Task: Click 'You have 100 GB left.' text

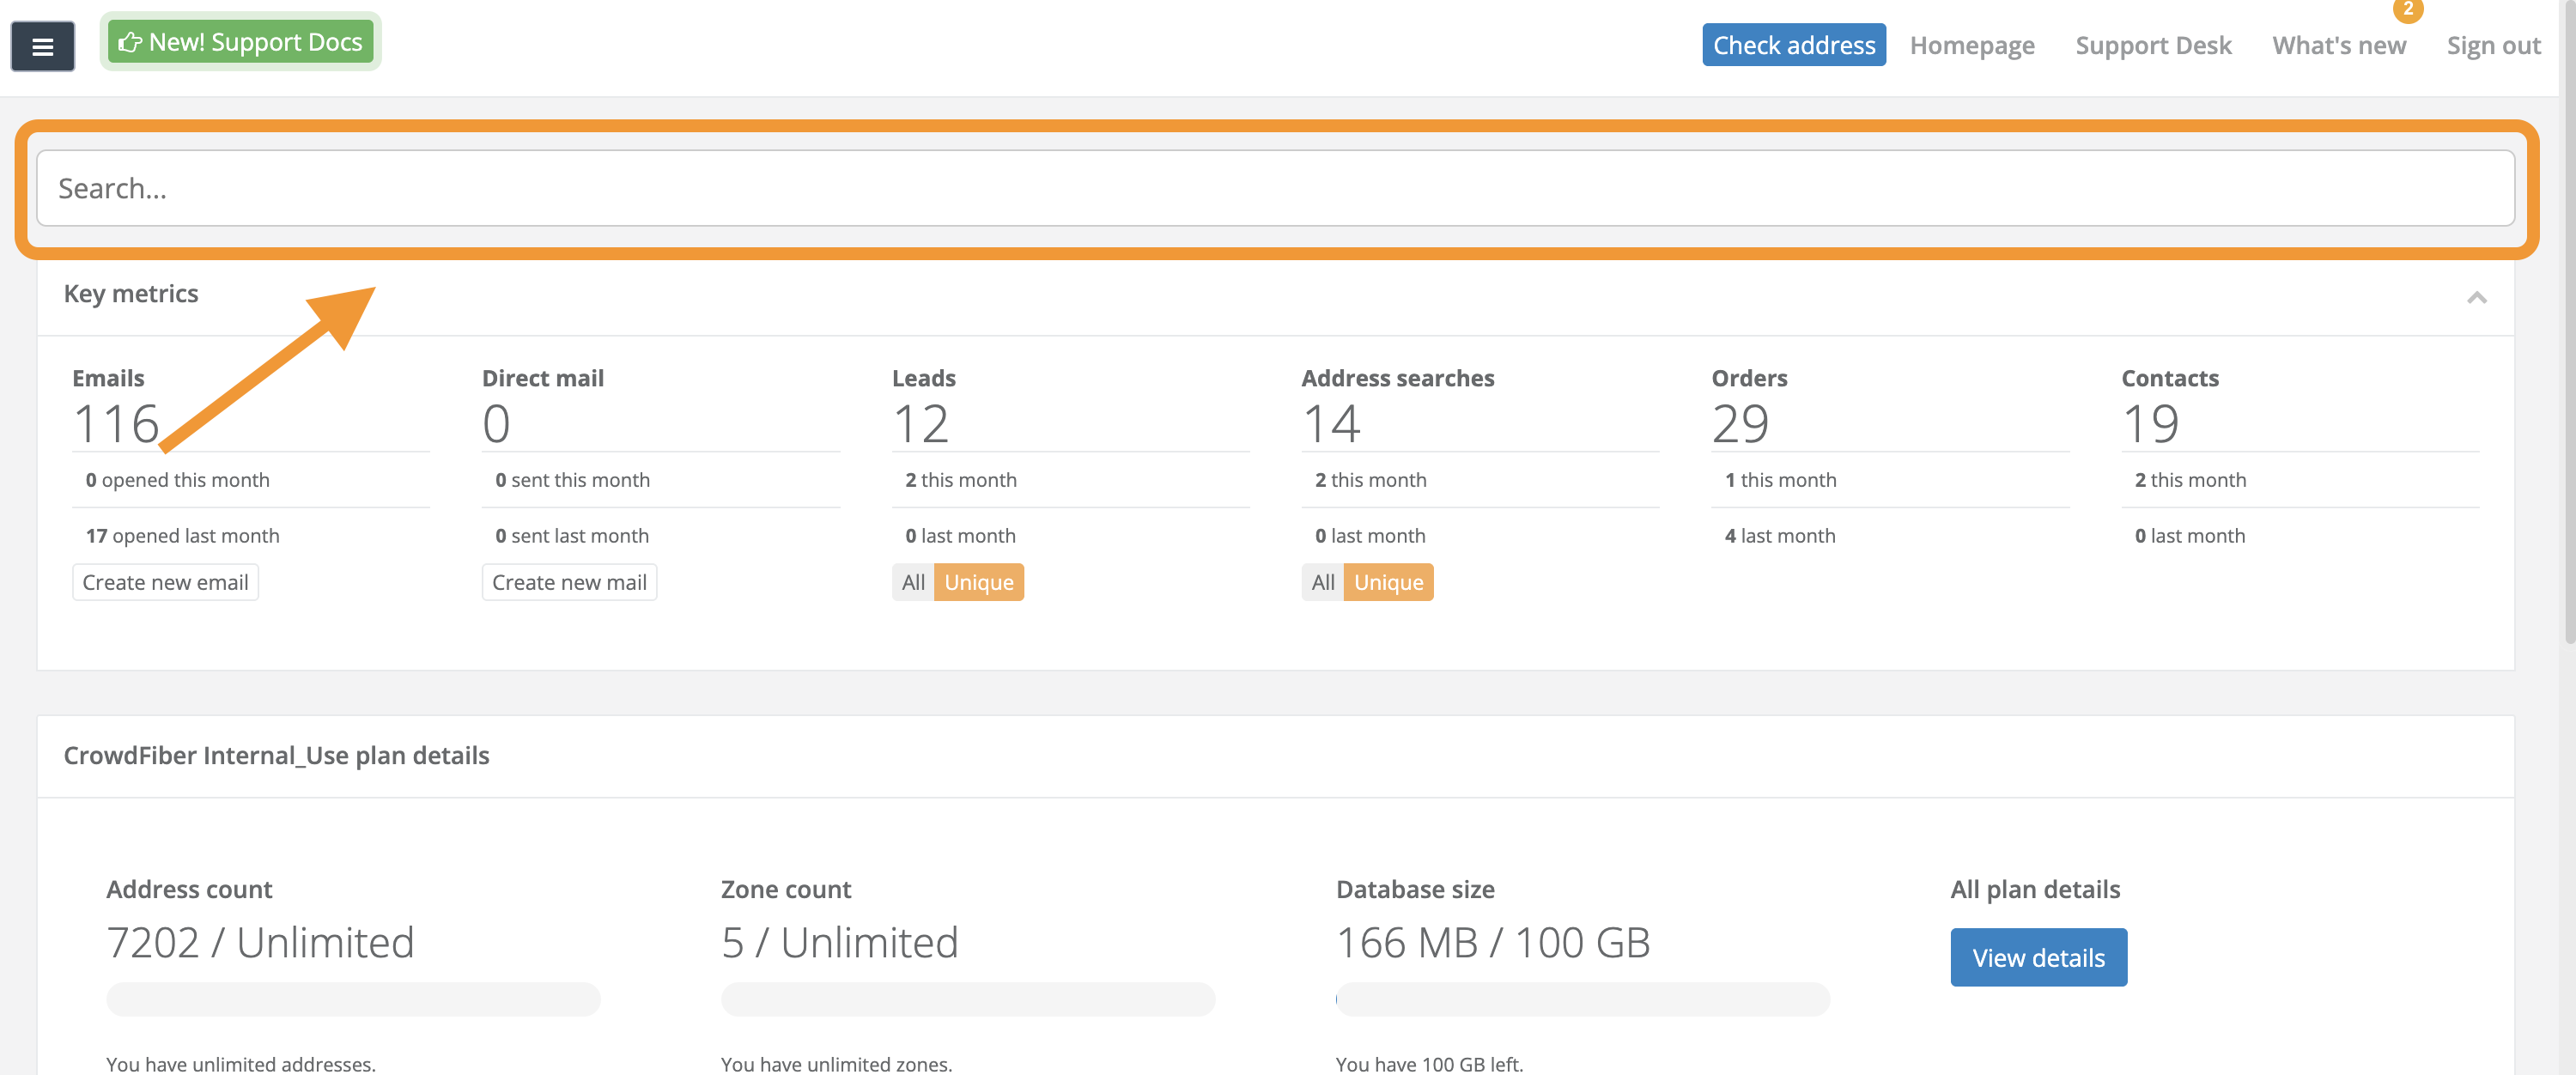Action: pyautogui.click(x=1429, y=1064)
